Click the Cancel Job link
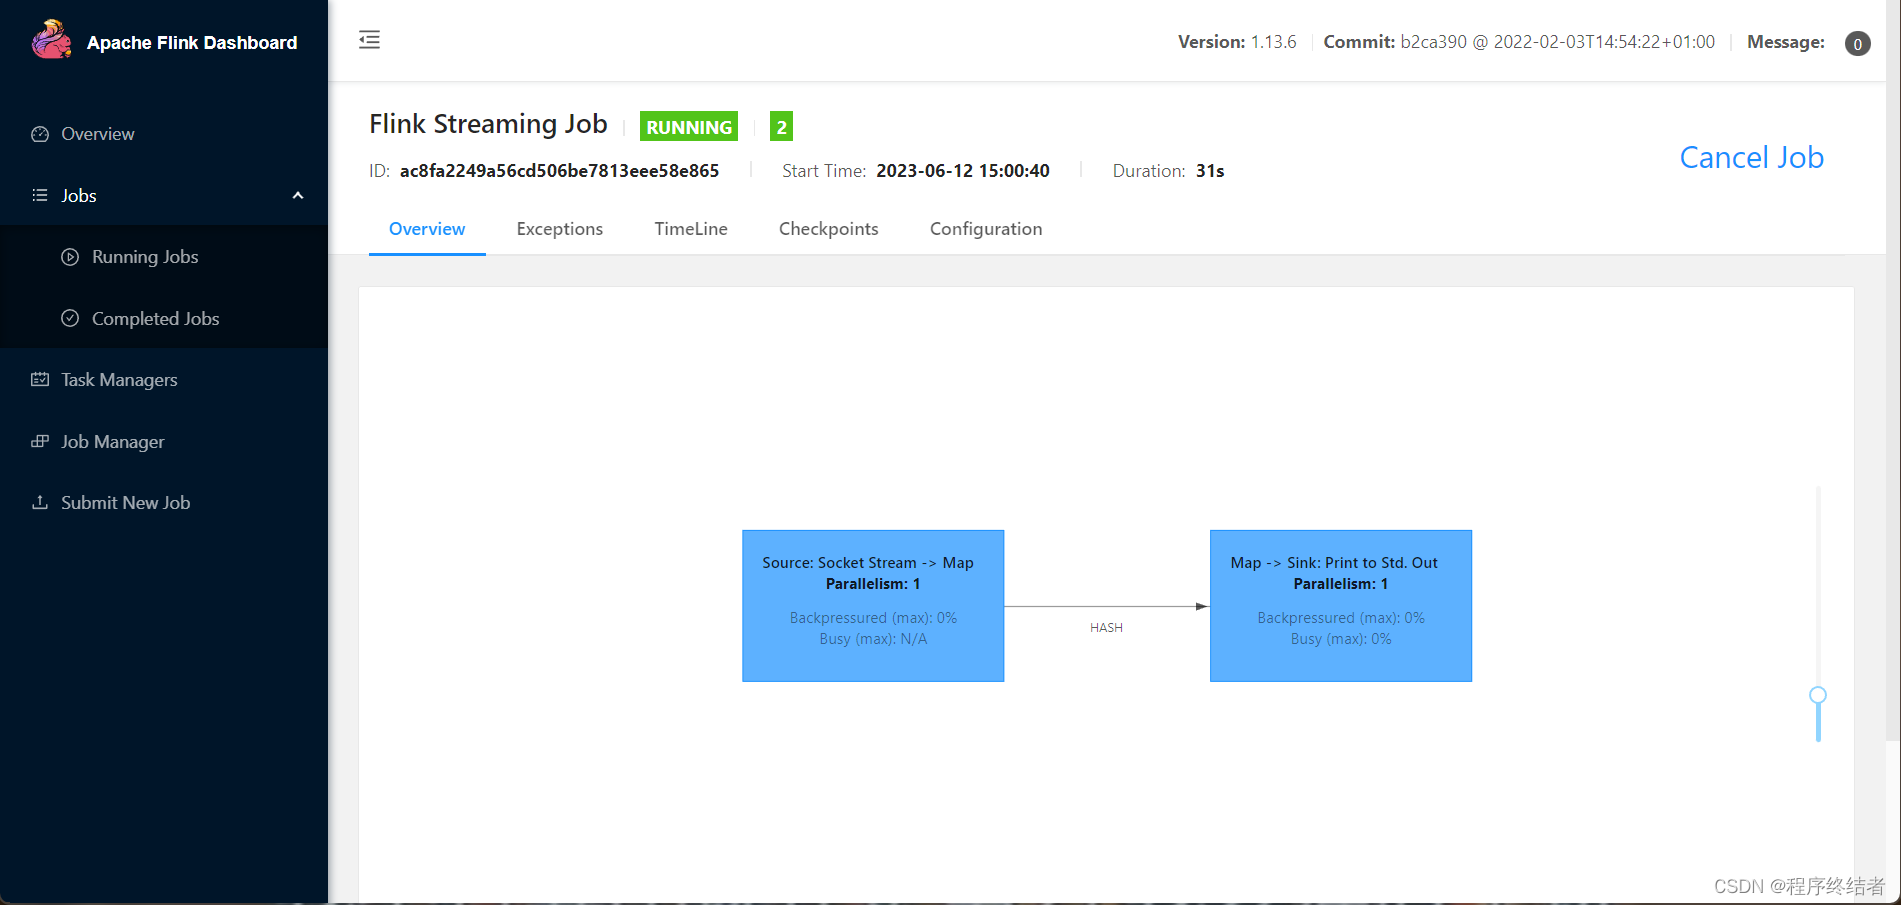 pos(1751,157)
